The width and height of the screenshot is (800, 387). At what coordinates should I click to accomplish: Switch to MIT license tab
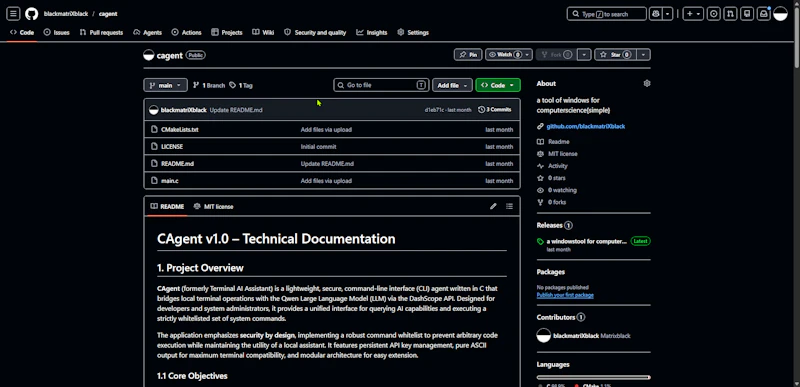click(213, 207)
